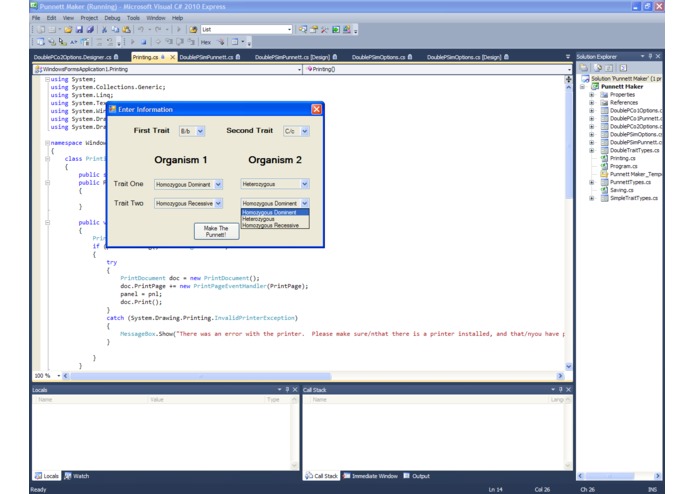Click the Refresh icon in Solution Explorer
The width and height of the screenshot is (695, 494).
pyautogui.click(x=610, y=68)
